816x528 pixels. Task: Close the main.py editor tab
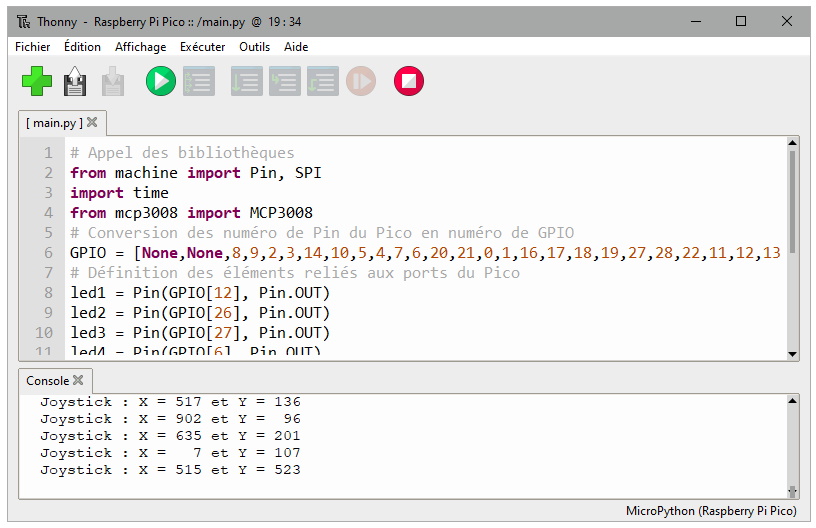[92, 122]
